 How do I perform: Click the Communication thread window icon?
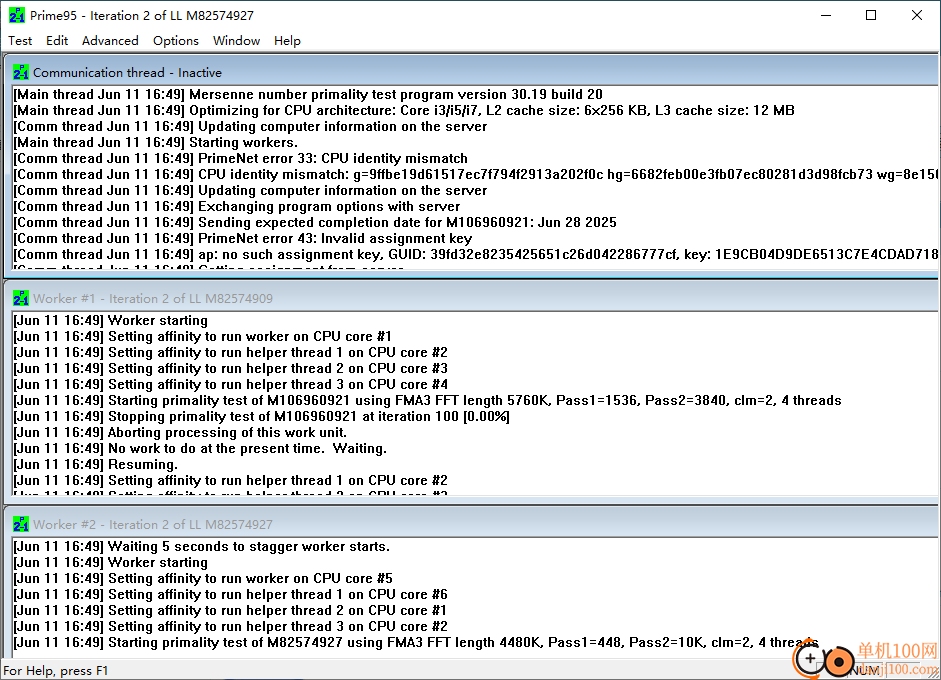(x=21, y=73)
